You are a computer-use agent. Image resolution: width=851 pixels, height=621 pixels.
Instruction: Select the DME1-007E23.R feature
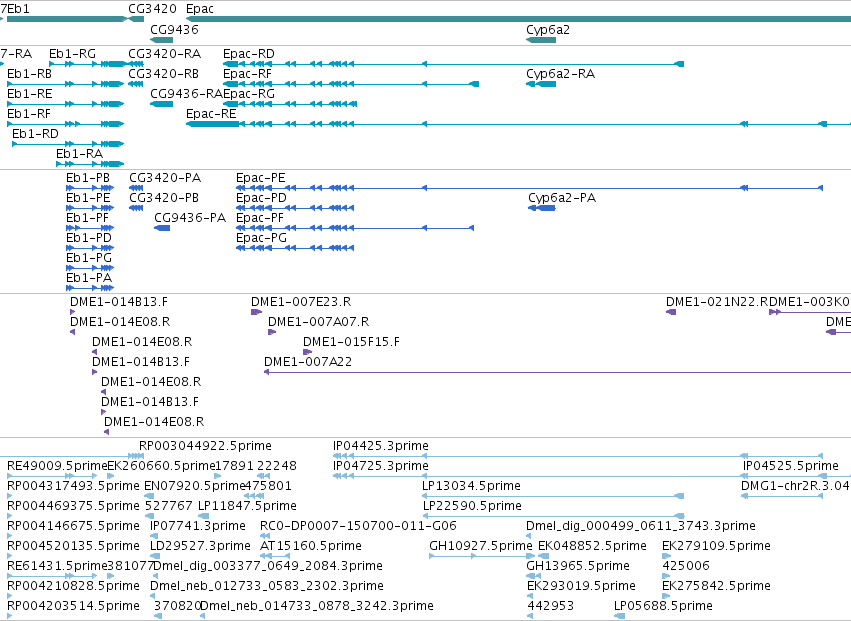pyautogui.click(x=301, y=302)
